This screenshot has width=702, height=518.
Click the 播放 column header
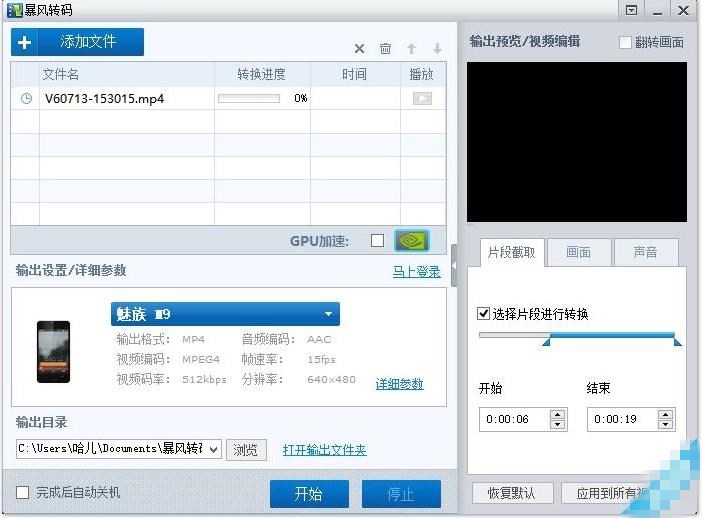[x=423, y=74]
